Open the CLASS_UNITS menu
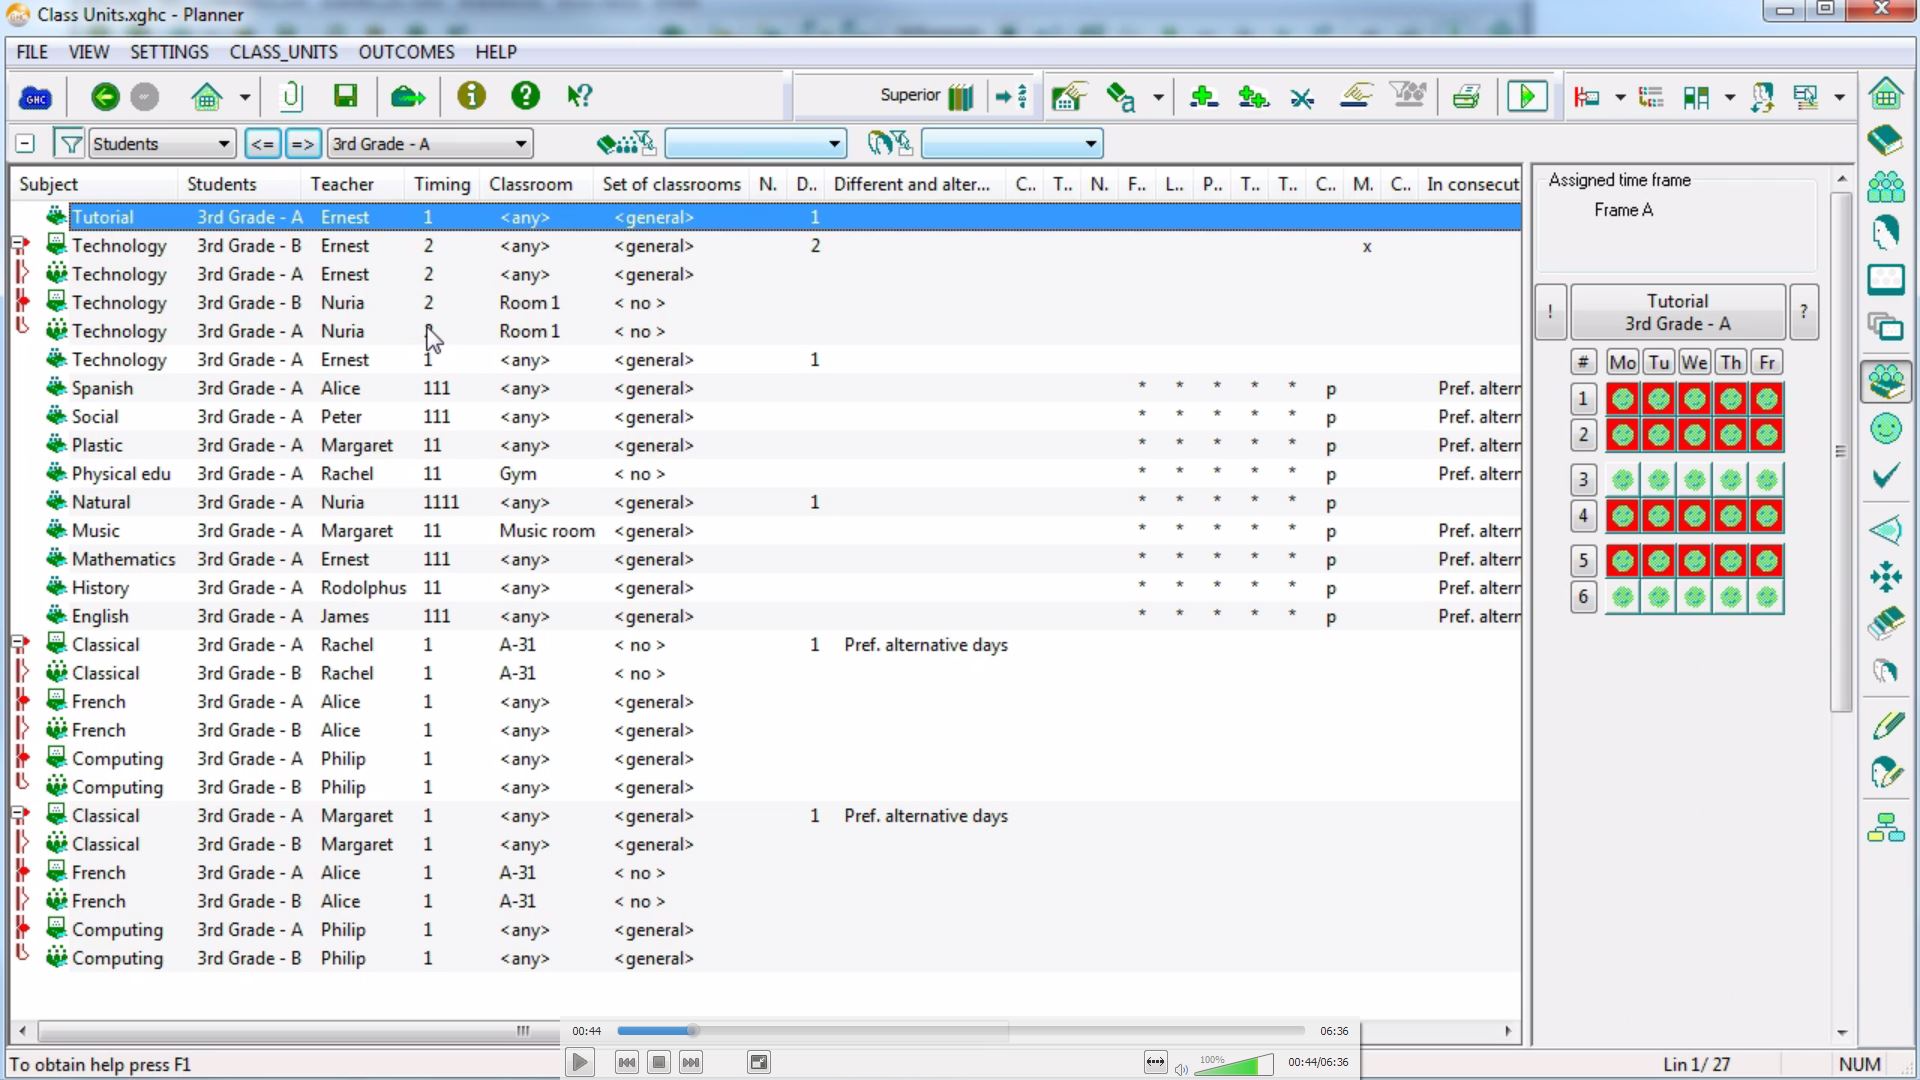 coord(284,52)
